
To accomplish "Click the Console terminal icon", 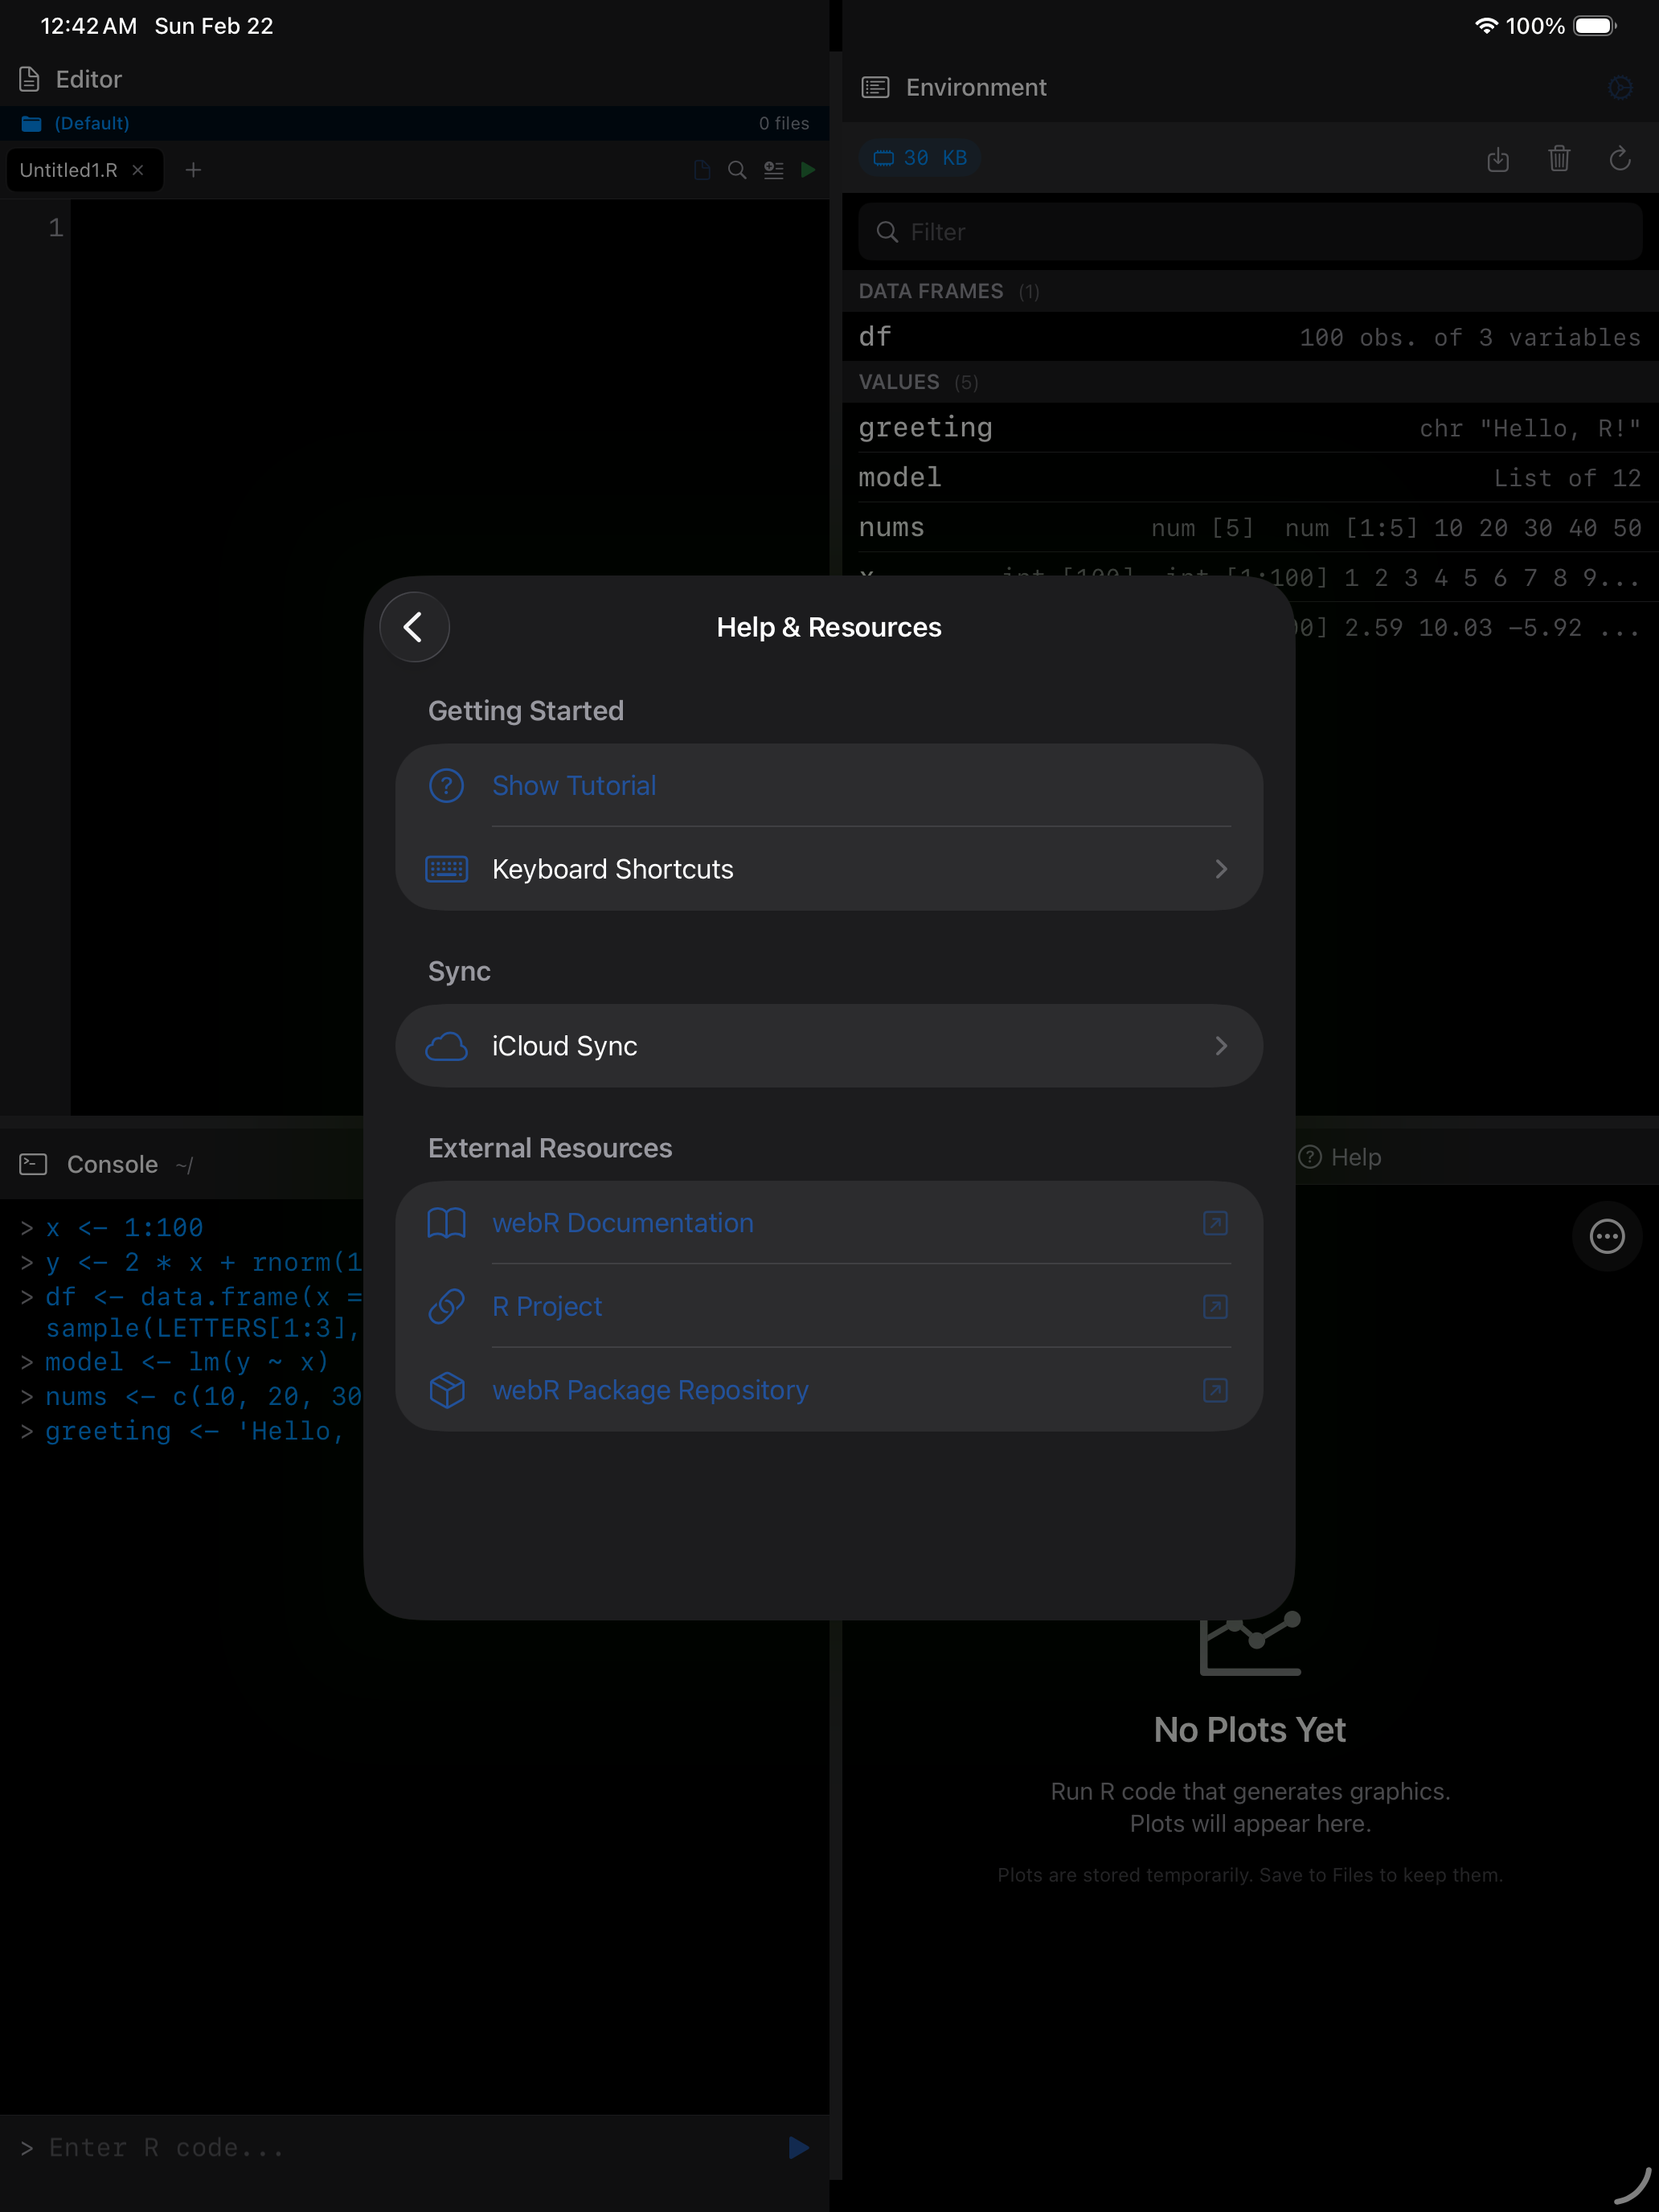I will (x=33, y=1163).
